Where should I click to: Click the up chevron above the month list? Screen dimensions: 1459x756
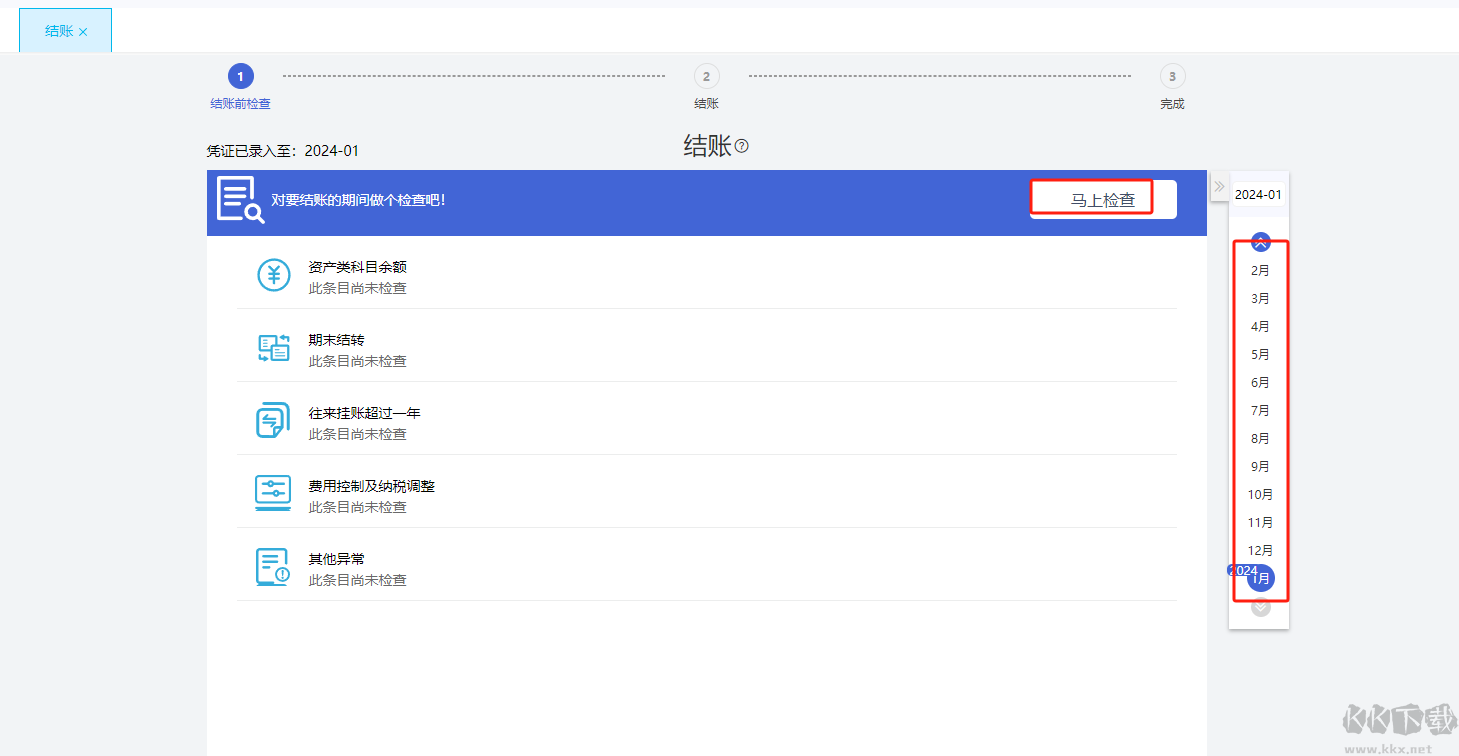[1260, 241]
